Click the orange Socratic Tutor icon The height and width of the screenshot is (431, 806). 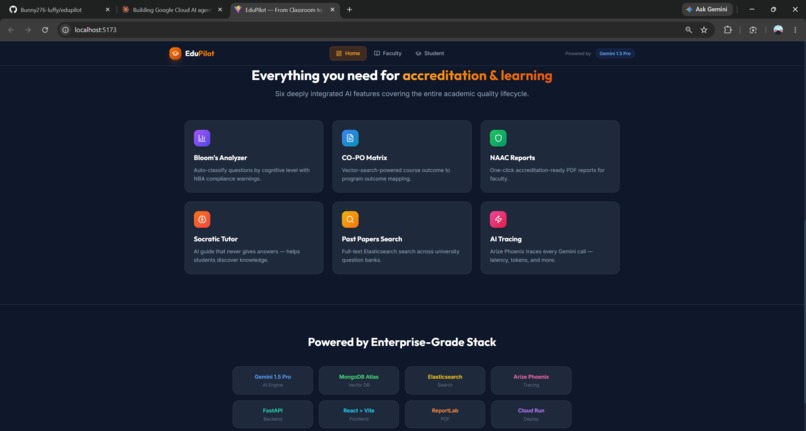202,219
